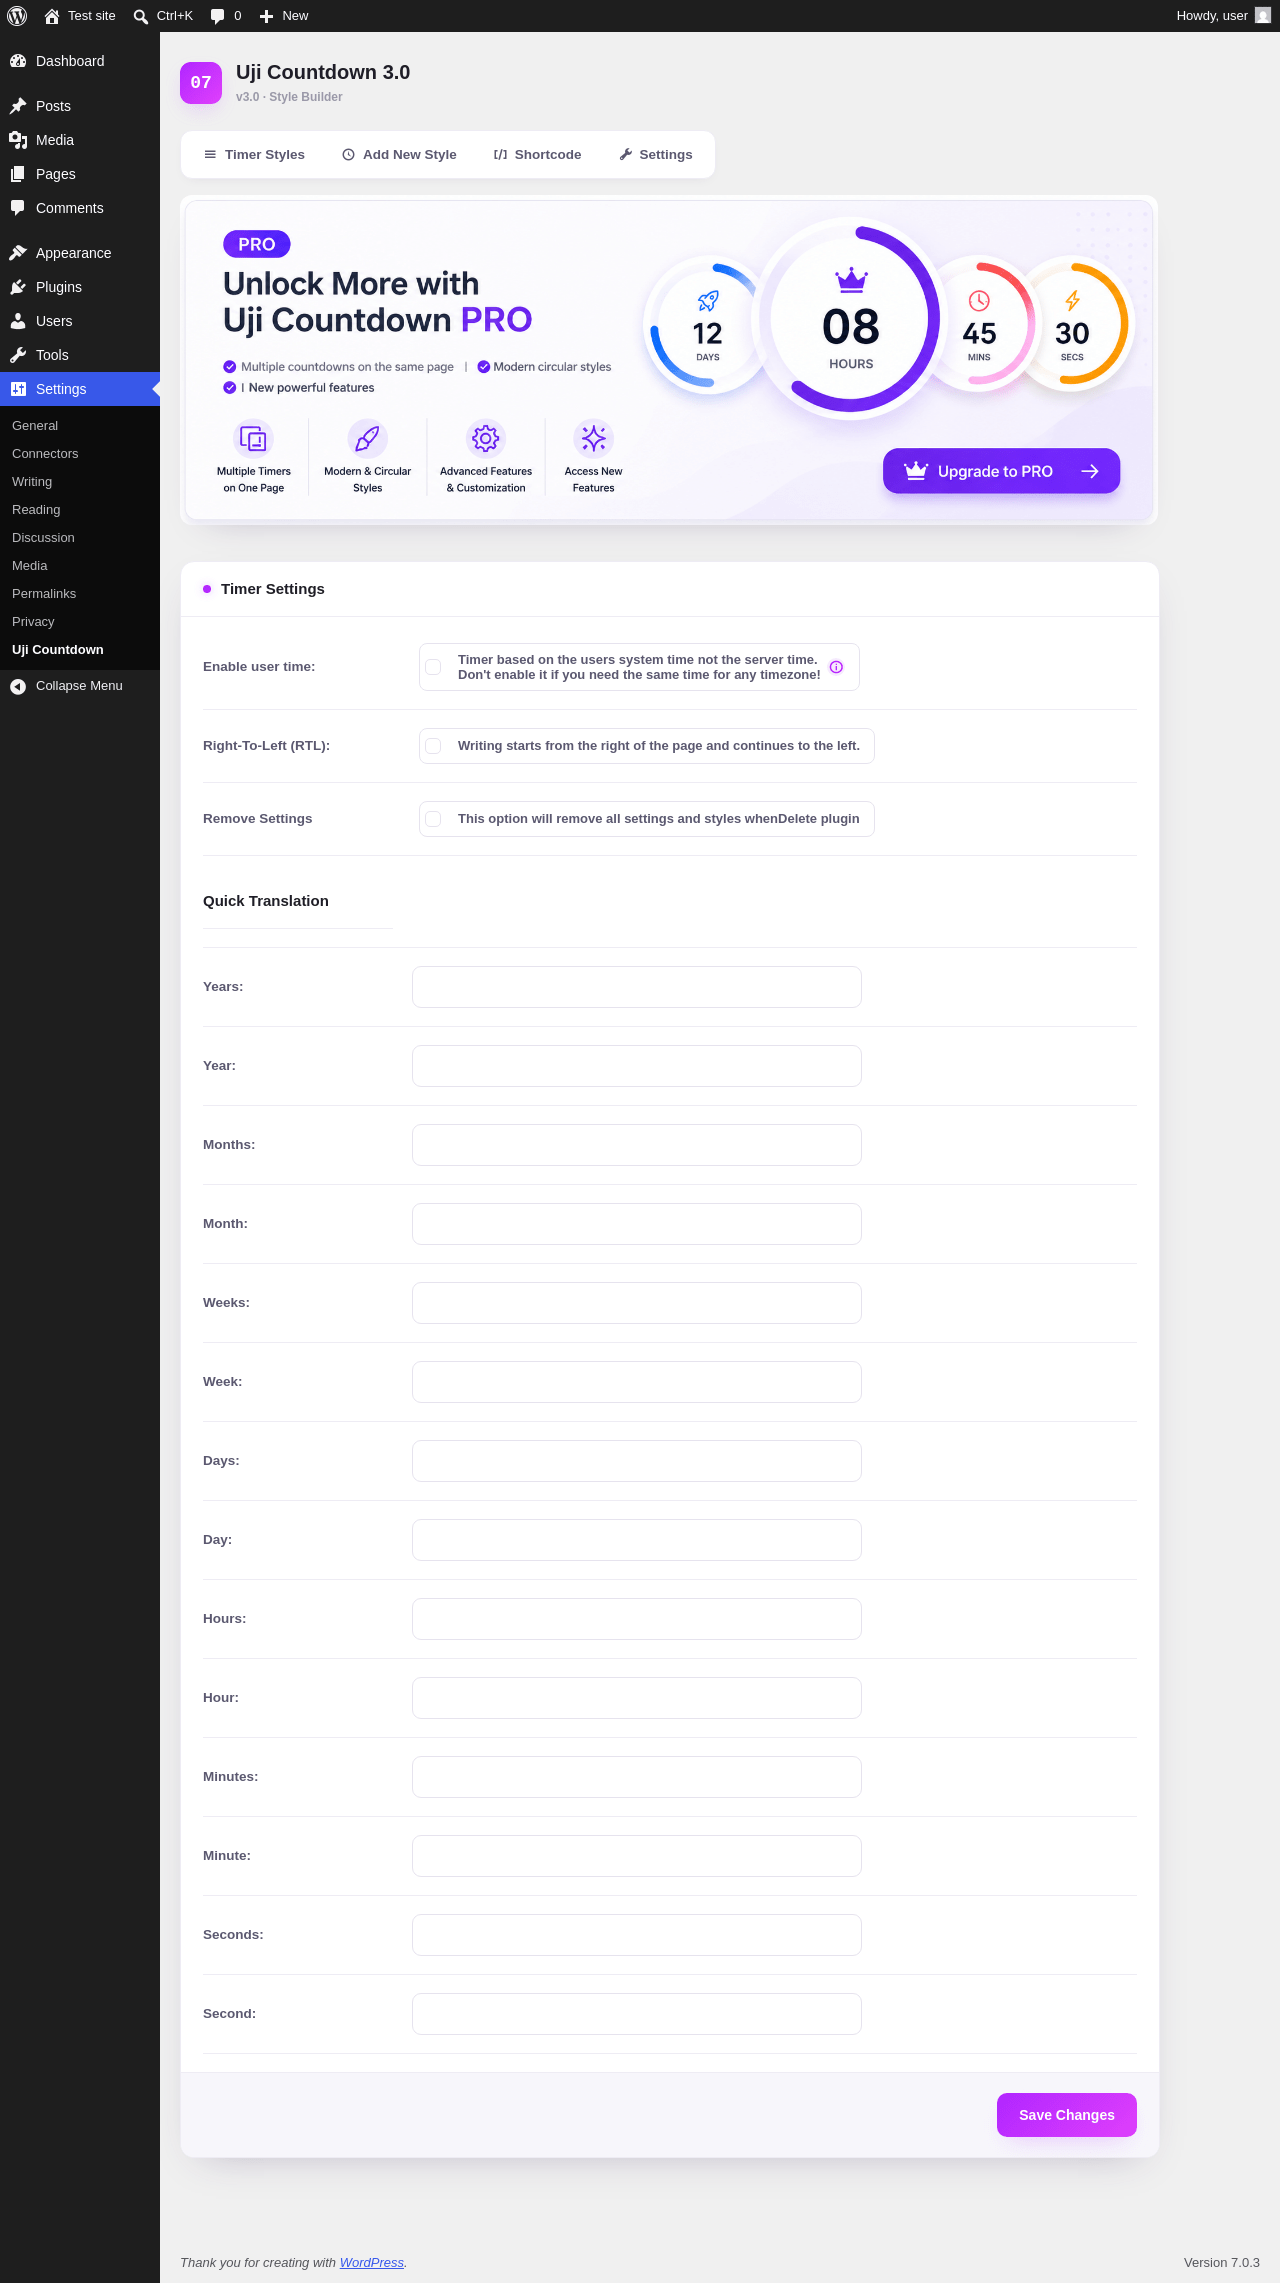The width and height of the screenshot is (1280, 2283).
Task: Select the Settings tab in Uji Countdown
Action: click(655, 155)
